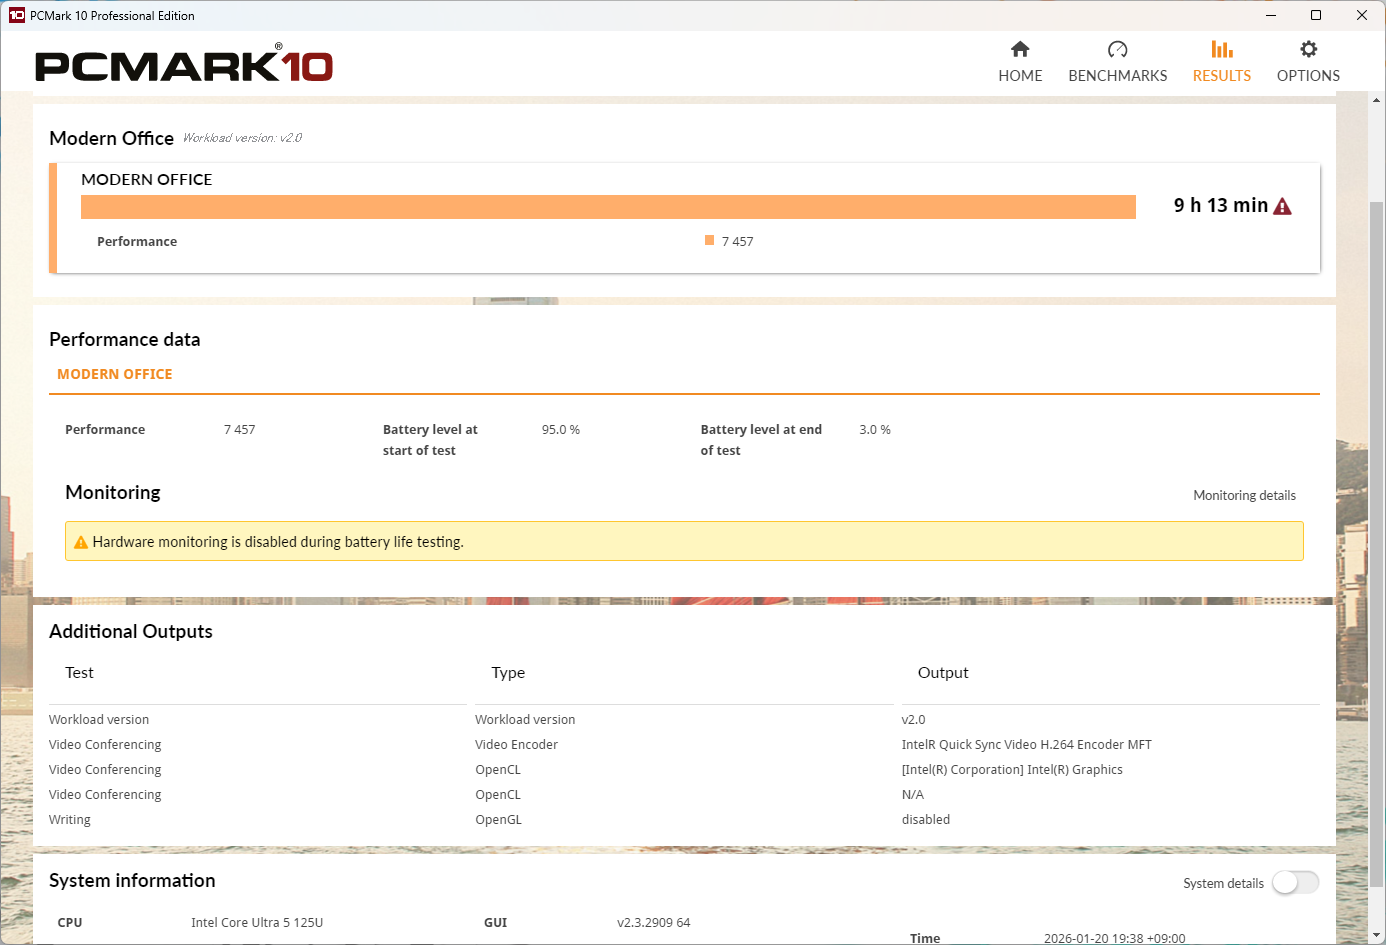
Task: Click the N/A output value
Action: (913, 794)
